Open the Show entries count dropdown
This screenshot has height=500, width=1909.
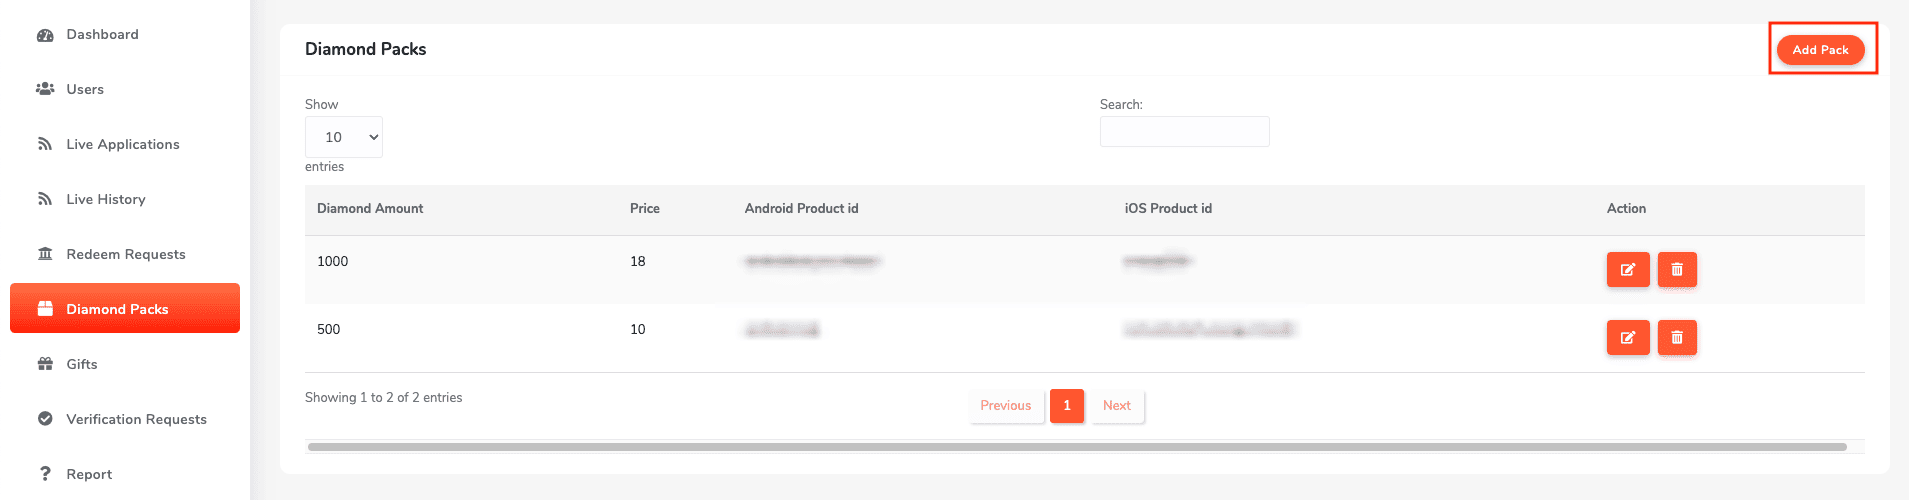click(343, 137)
